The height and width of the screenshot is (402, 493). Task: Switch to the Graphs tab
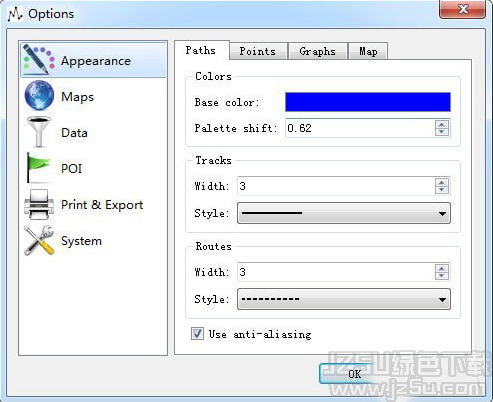(318, 51)
